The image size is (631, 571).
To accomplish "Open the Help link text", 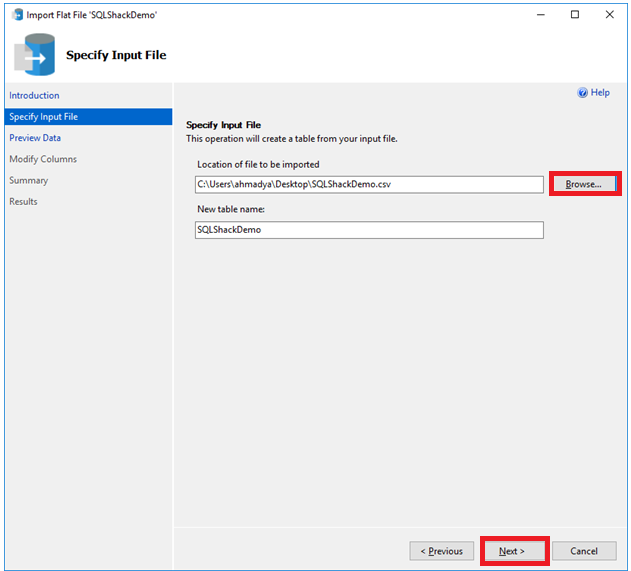I will [x=600, y=93].
